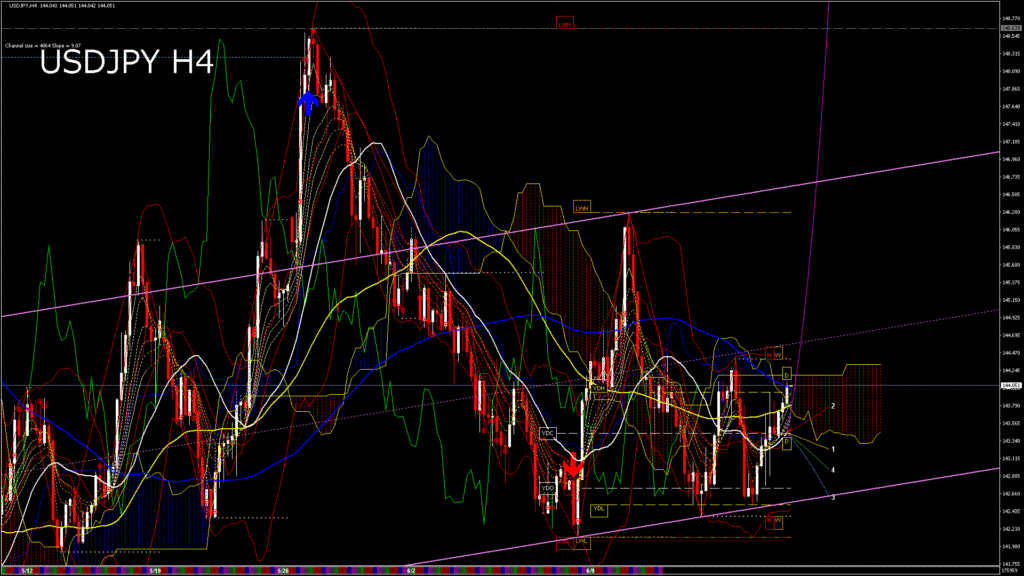Select the YDC level label
Image resolution: width=1024 pixels, height=576 pixels.
coord(547,433)
